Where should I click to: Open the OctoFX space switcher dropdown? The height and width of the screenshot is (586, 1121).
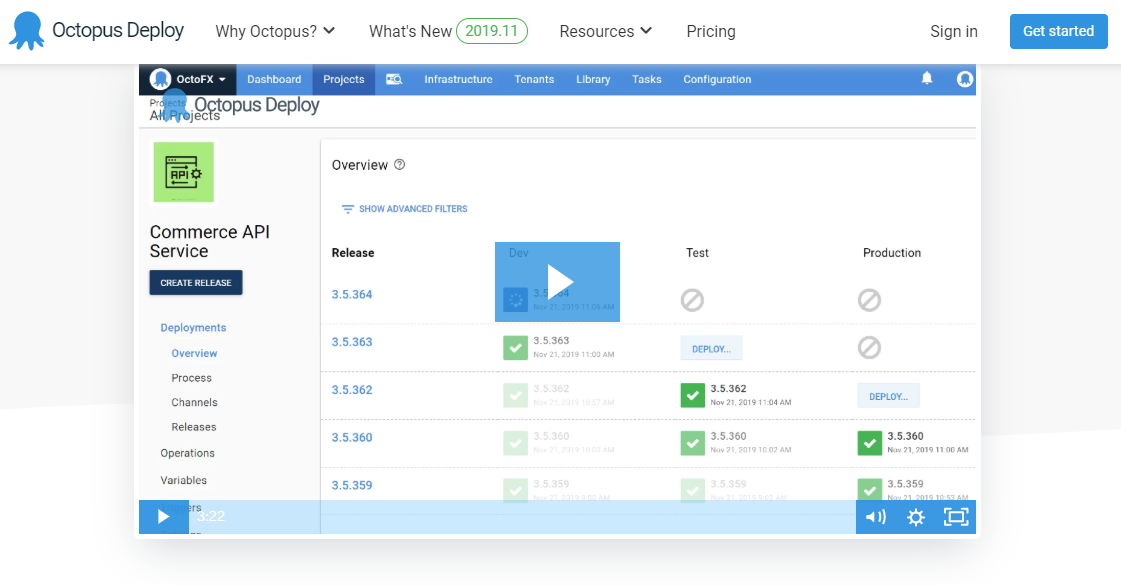pos(189,79)
